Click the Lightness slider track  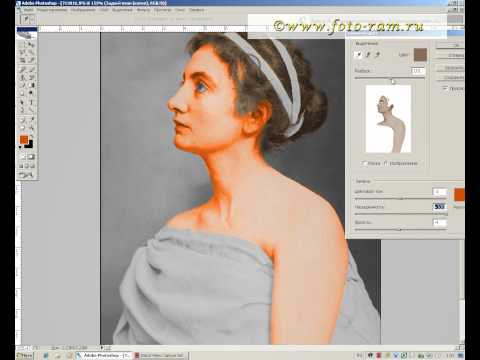pyautogui.click(x=400, y=230)
